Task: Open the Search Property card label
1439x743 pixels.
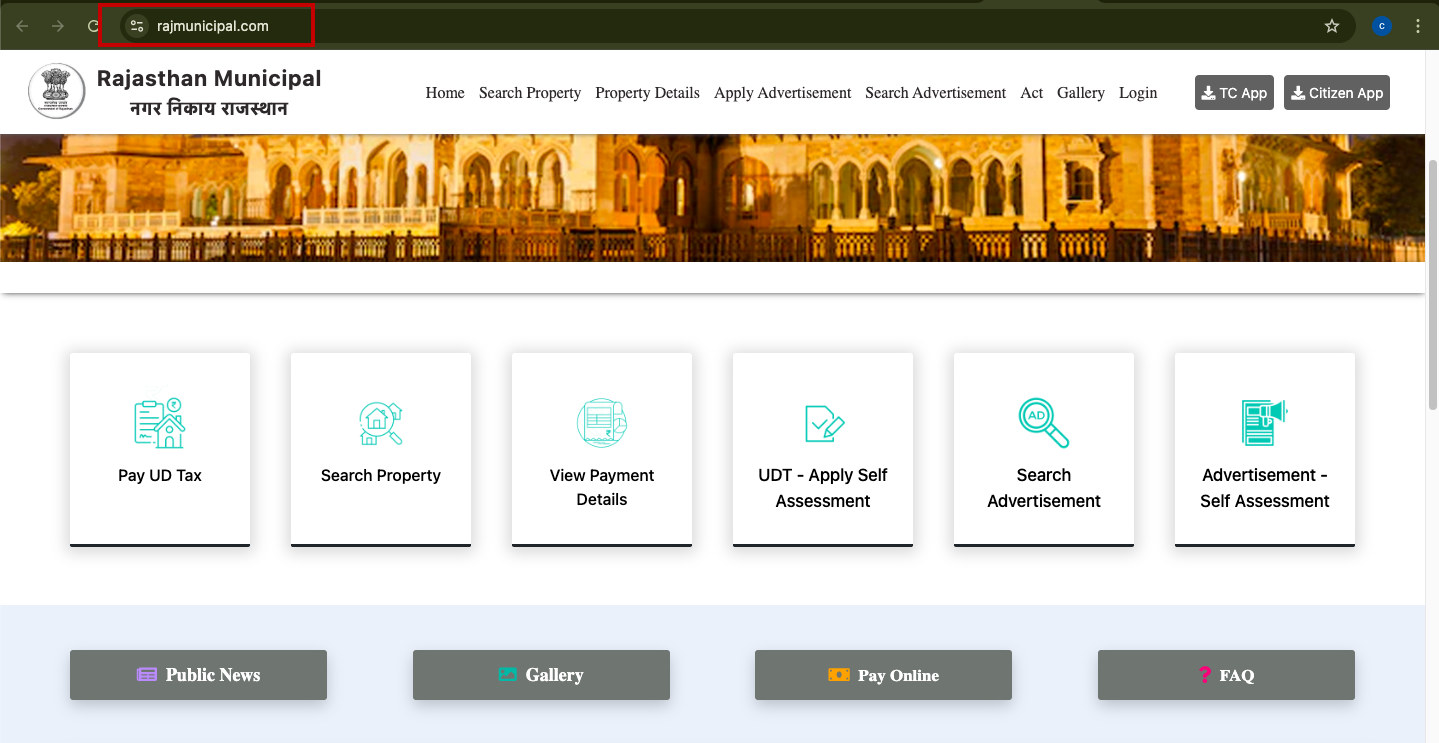Action: [x=381, y=476]
